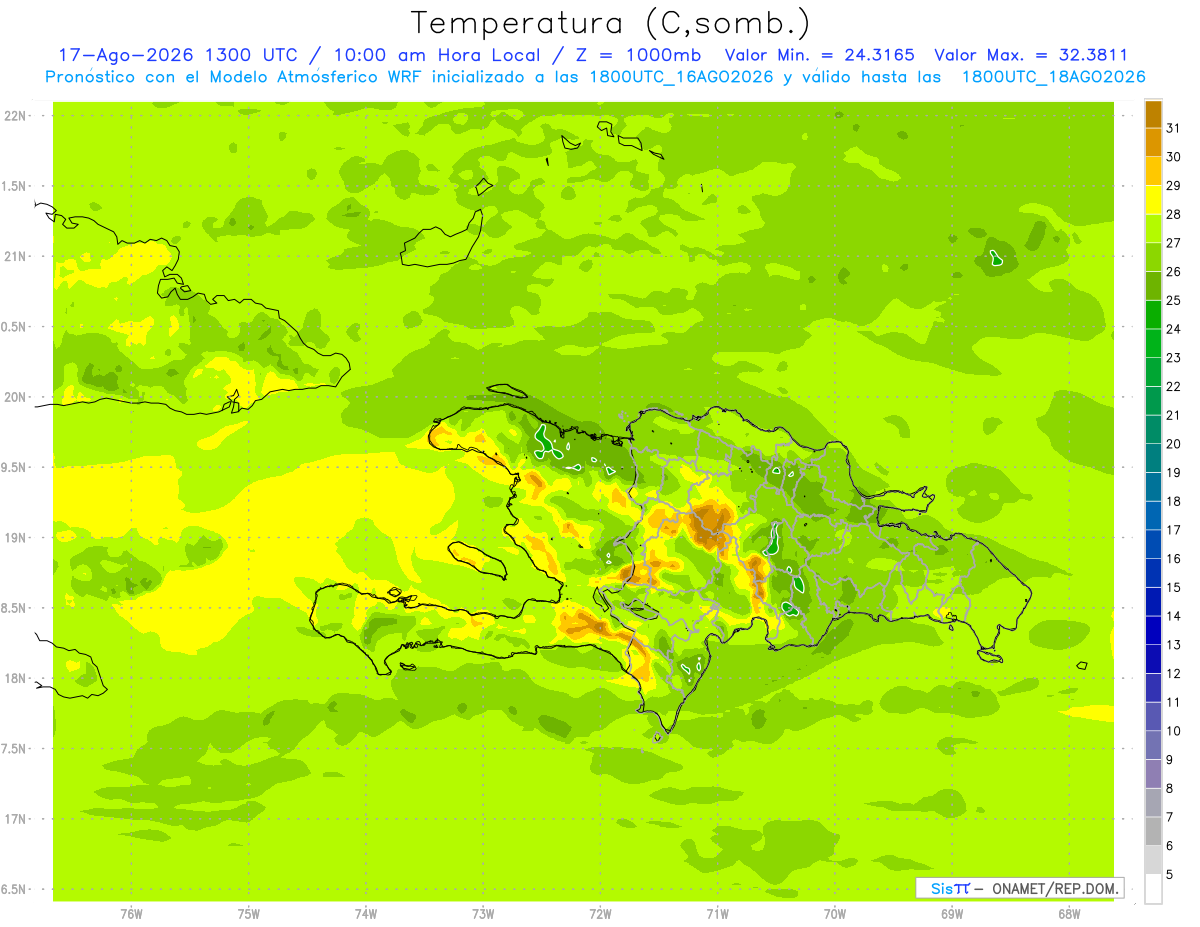This screenshot has width=1200, height=927.
Task: Click the brown legend swatch above 31
Action: [1153, 114]
